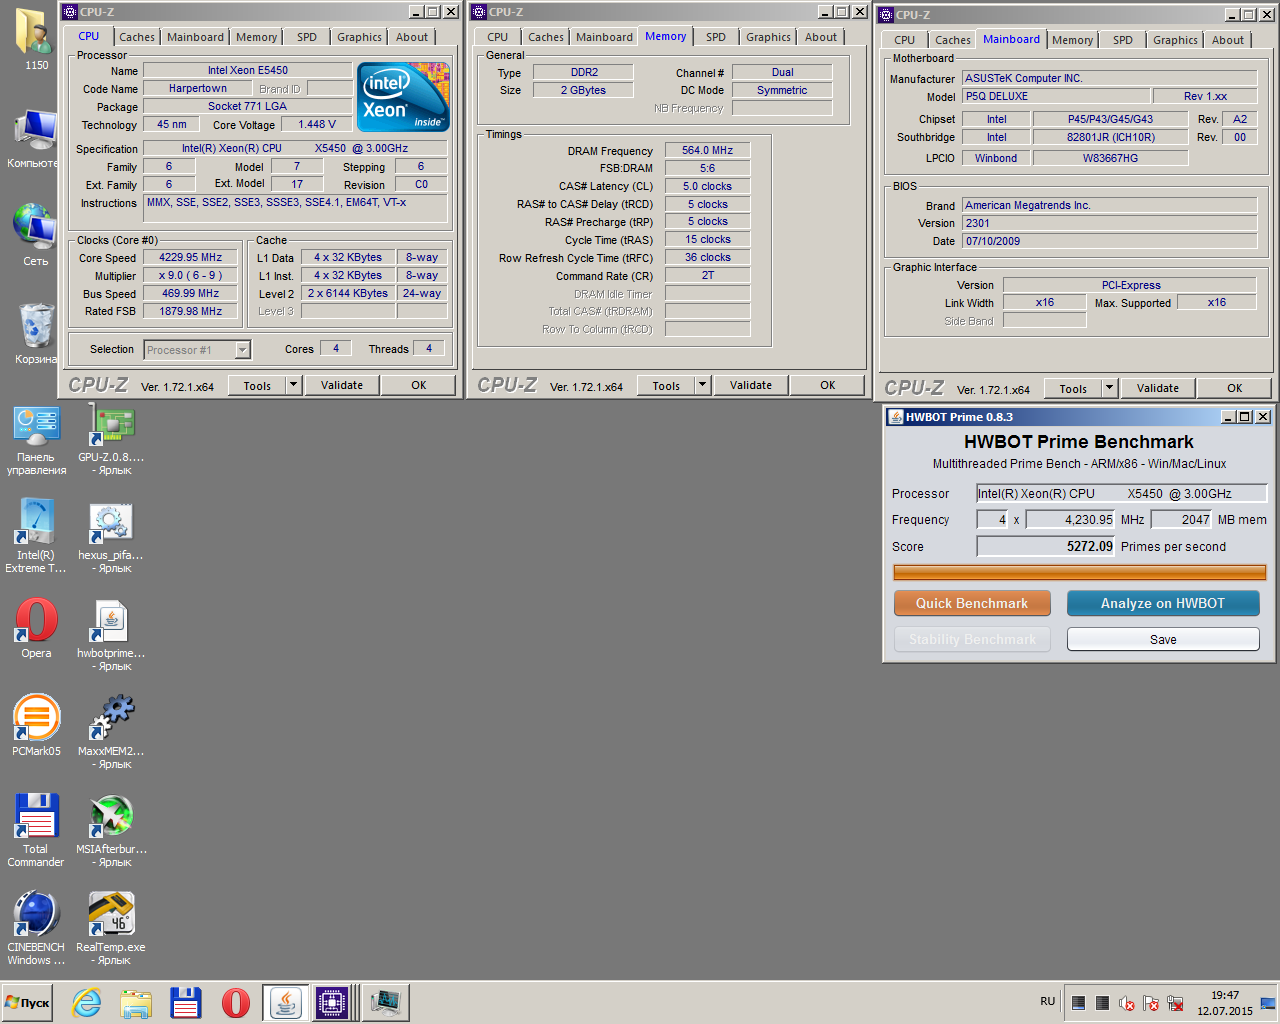The height and width of the screenshot is (1024, 1280).
Task: Open the GPU-Z desktop shortcut
Action: click(x=111, y=438)
